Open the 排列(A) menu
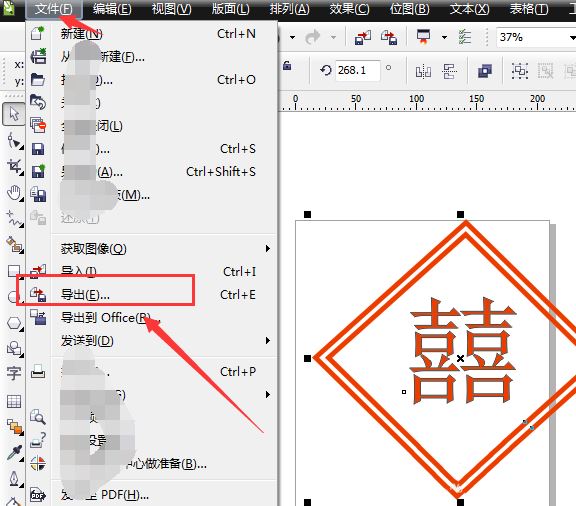Image resolution: width=576 pixels, height=506 pixels. click(289, 9)
